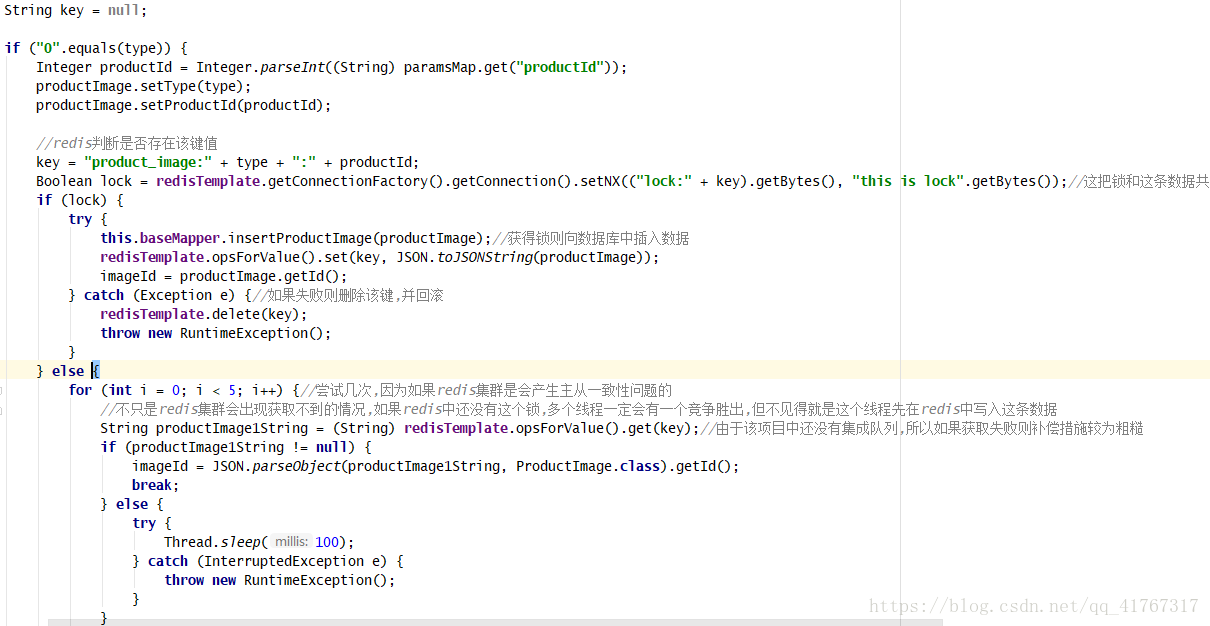Click the baseMapper field reference
This screenshot has width=1210, height=626.
point(180,238)
